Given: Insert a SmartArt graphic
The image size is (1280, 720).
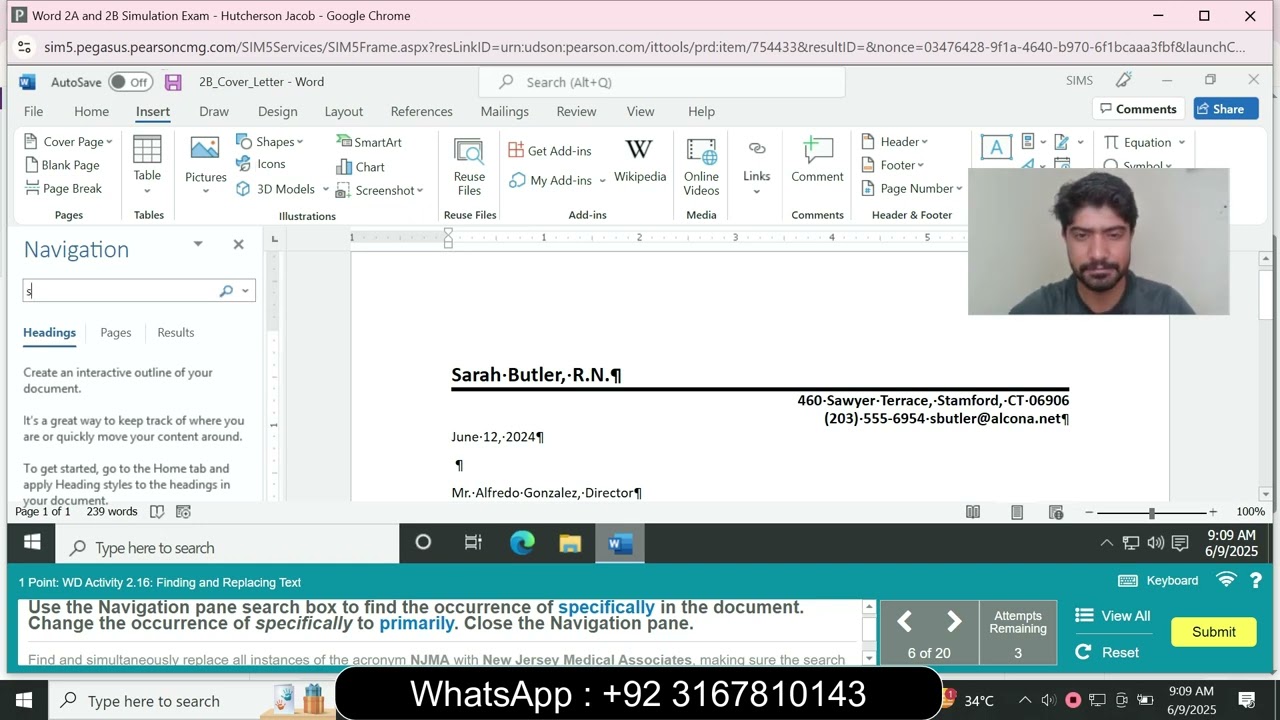Looking at the screenshot, I should [x=369, y=142].
